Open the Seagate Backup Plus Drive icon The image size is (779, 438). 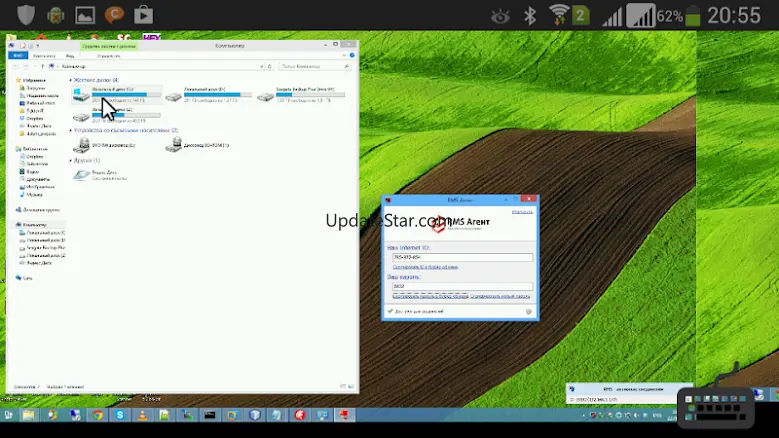(x=267, y=96)
